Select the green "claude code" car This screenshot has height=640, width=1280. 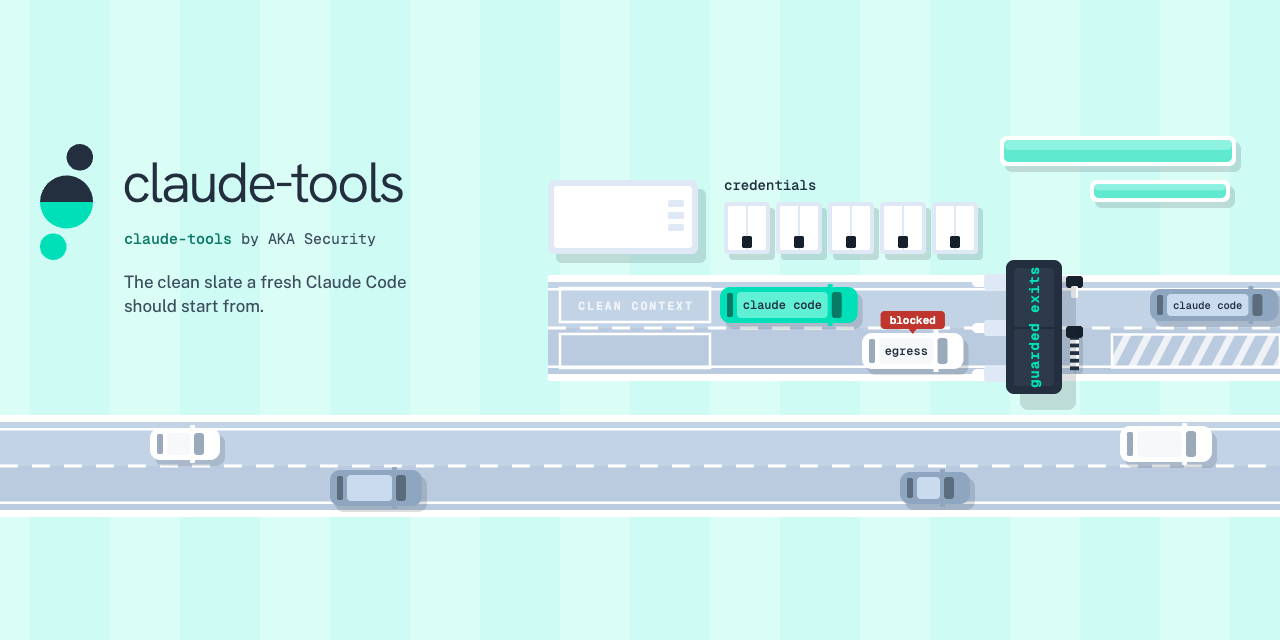coord(788,305)
